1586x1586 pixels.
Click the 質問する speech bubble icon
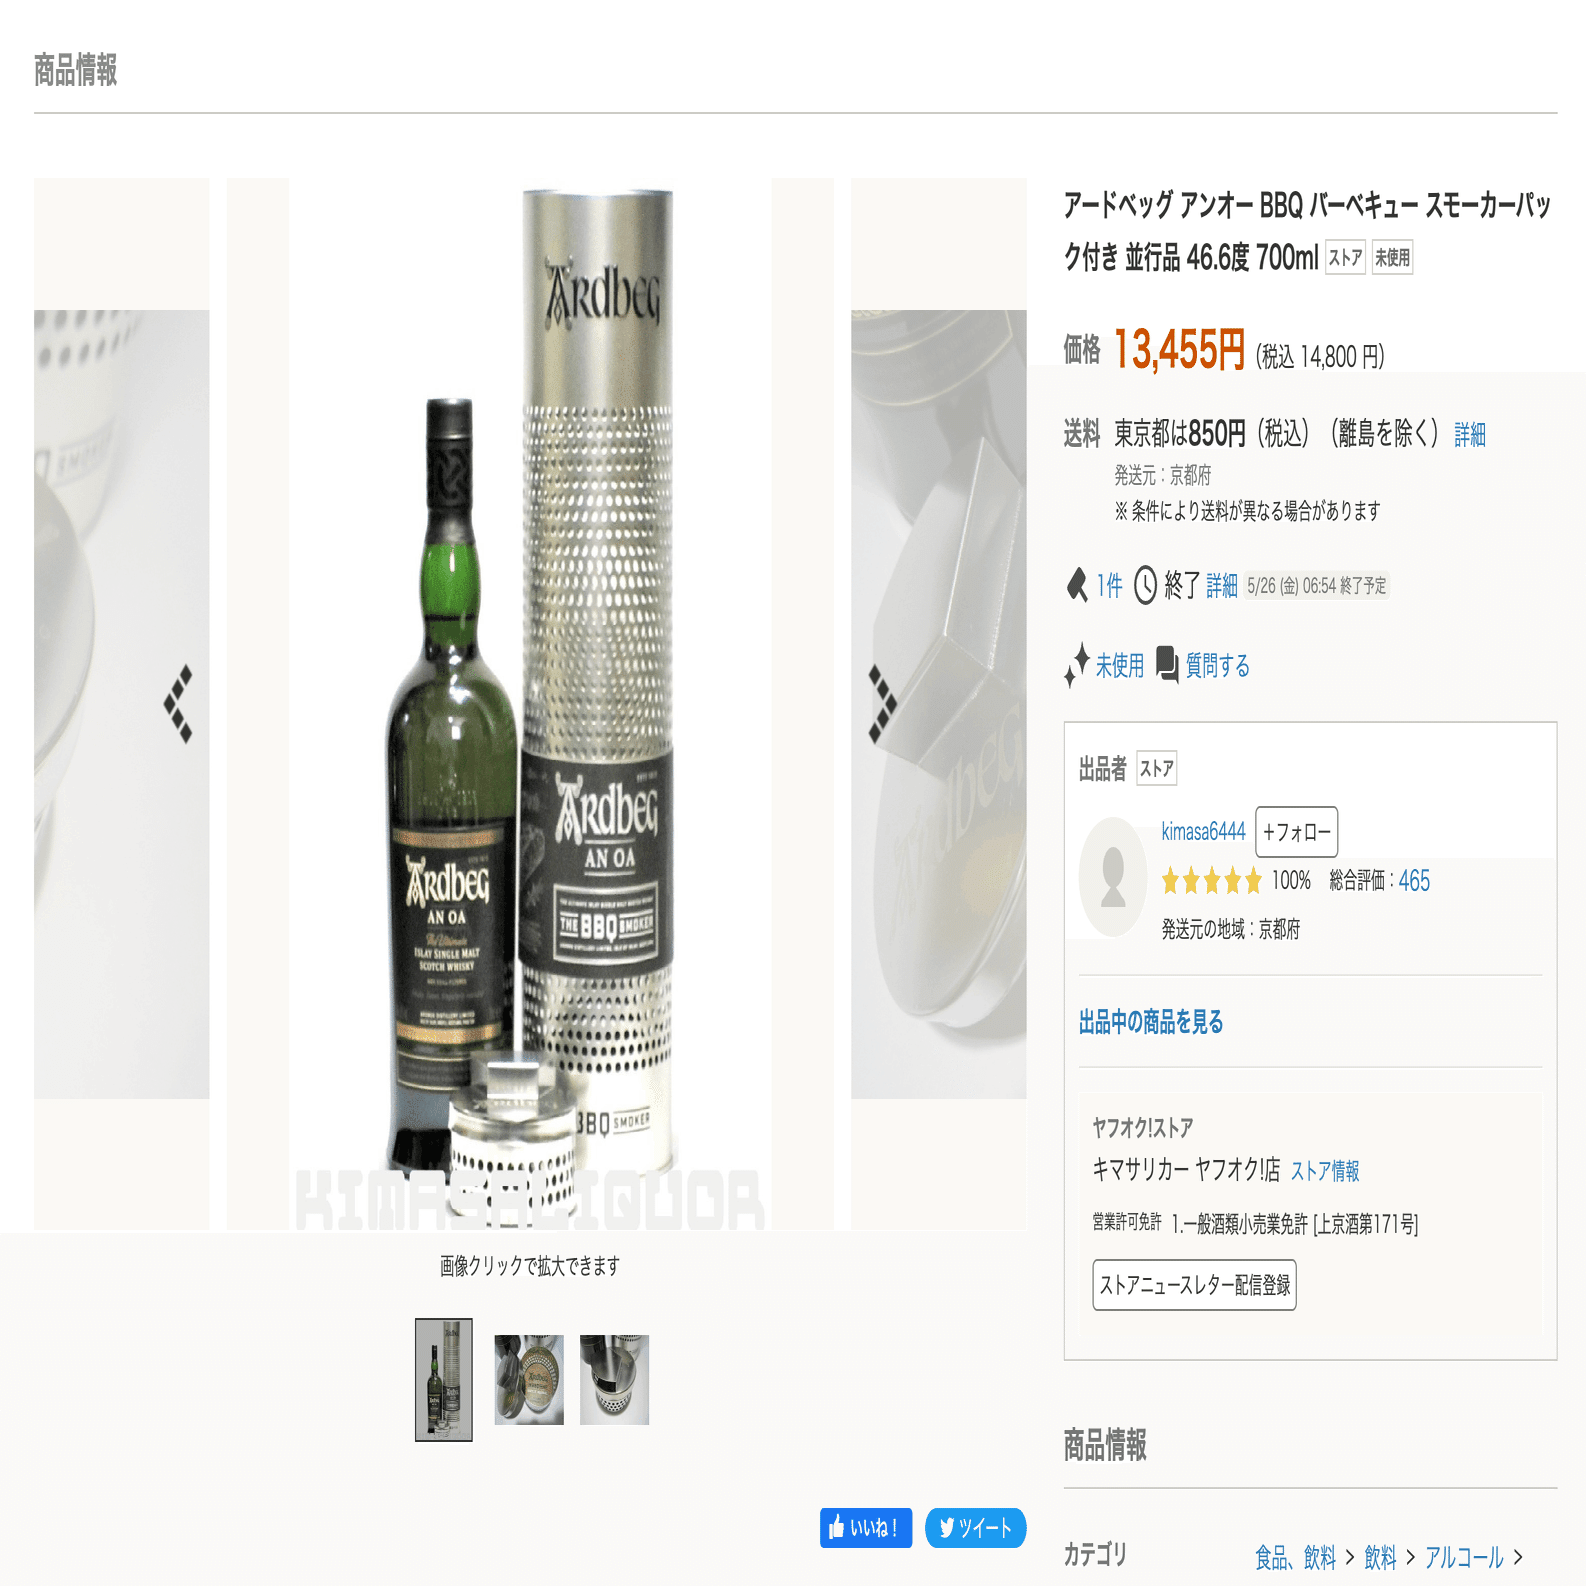(x=1167, y=664)
